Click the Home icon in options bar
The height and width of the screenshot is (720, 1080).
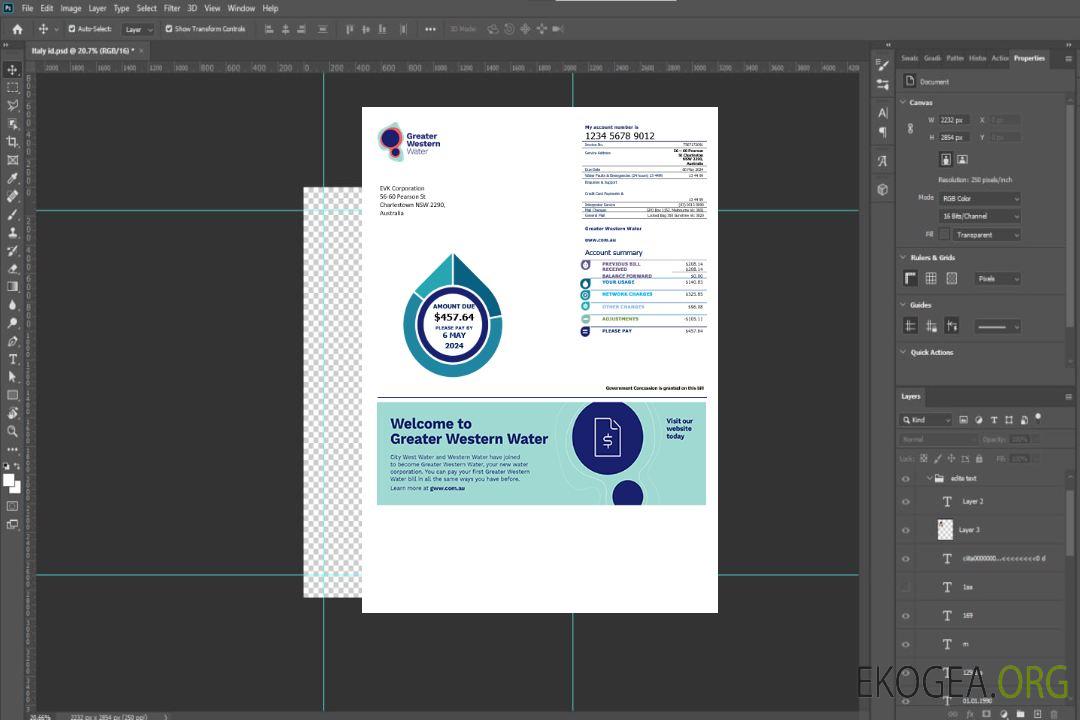point(17,29)
